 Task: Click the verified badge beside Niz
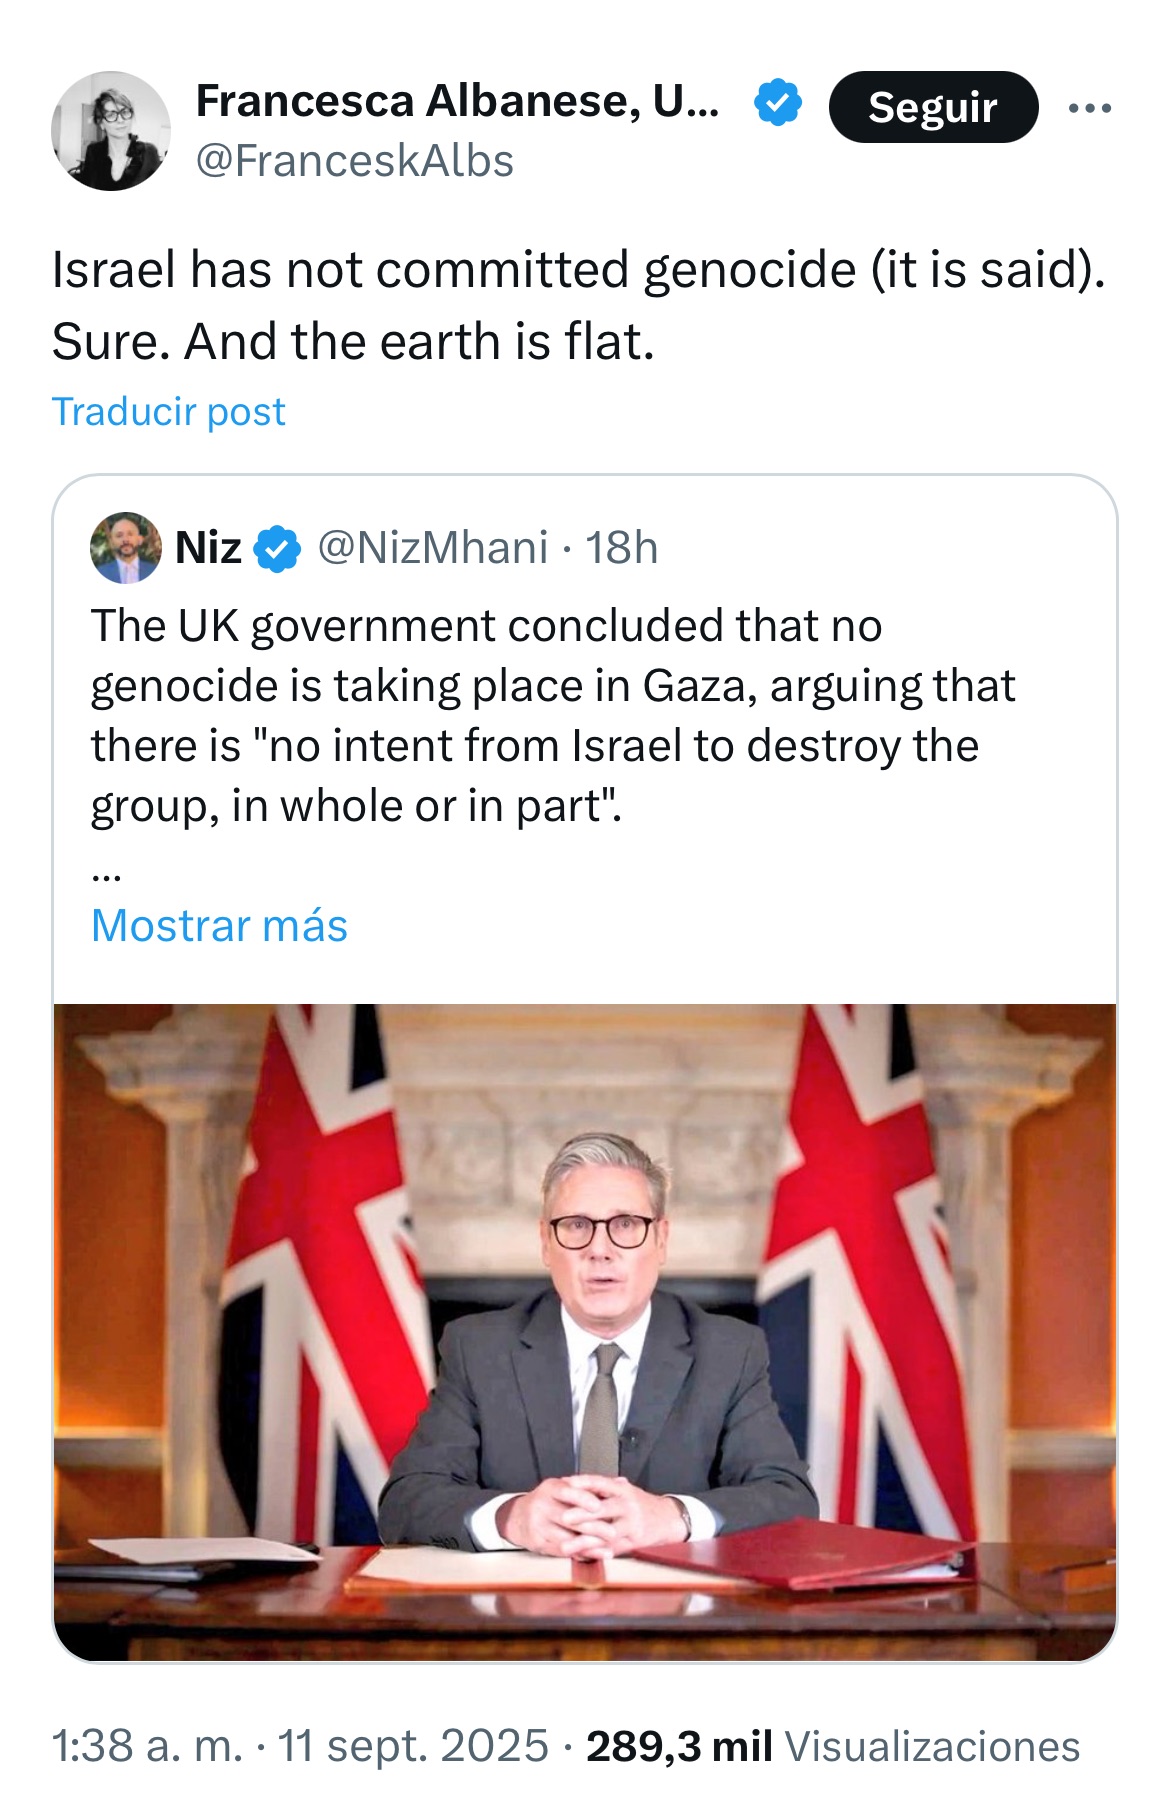[x=277, y=549]
